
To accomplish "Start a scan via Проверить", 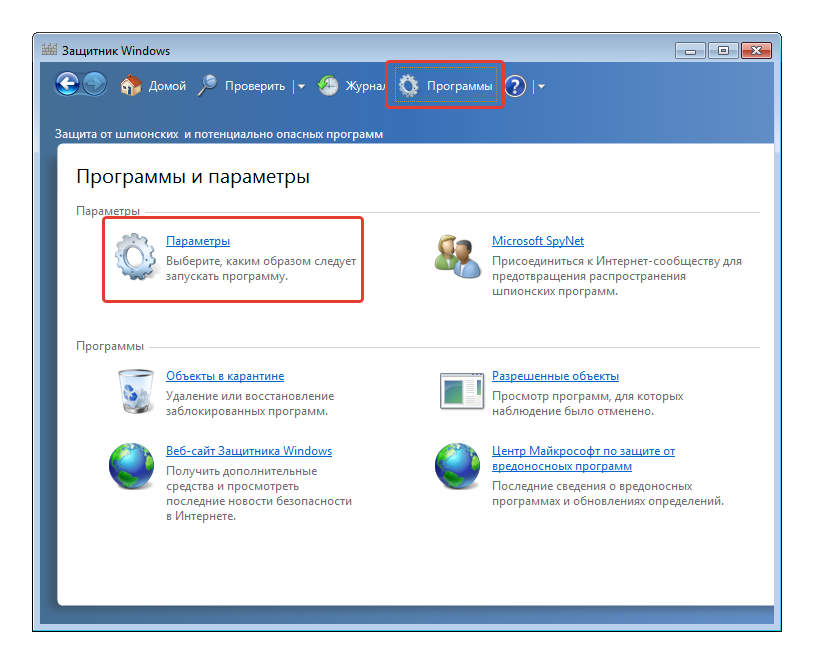I will click(255, 86).
